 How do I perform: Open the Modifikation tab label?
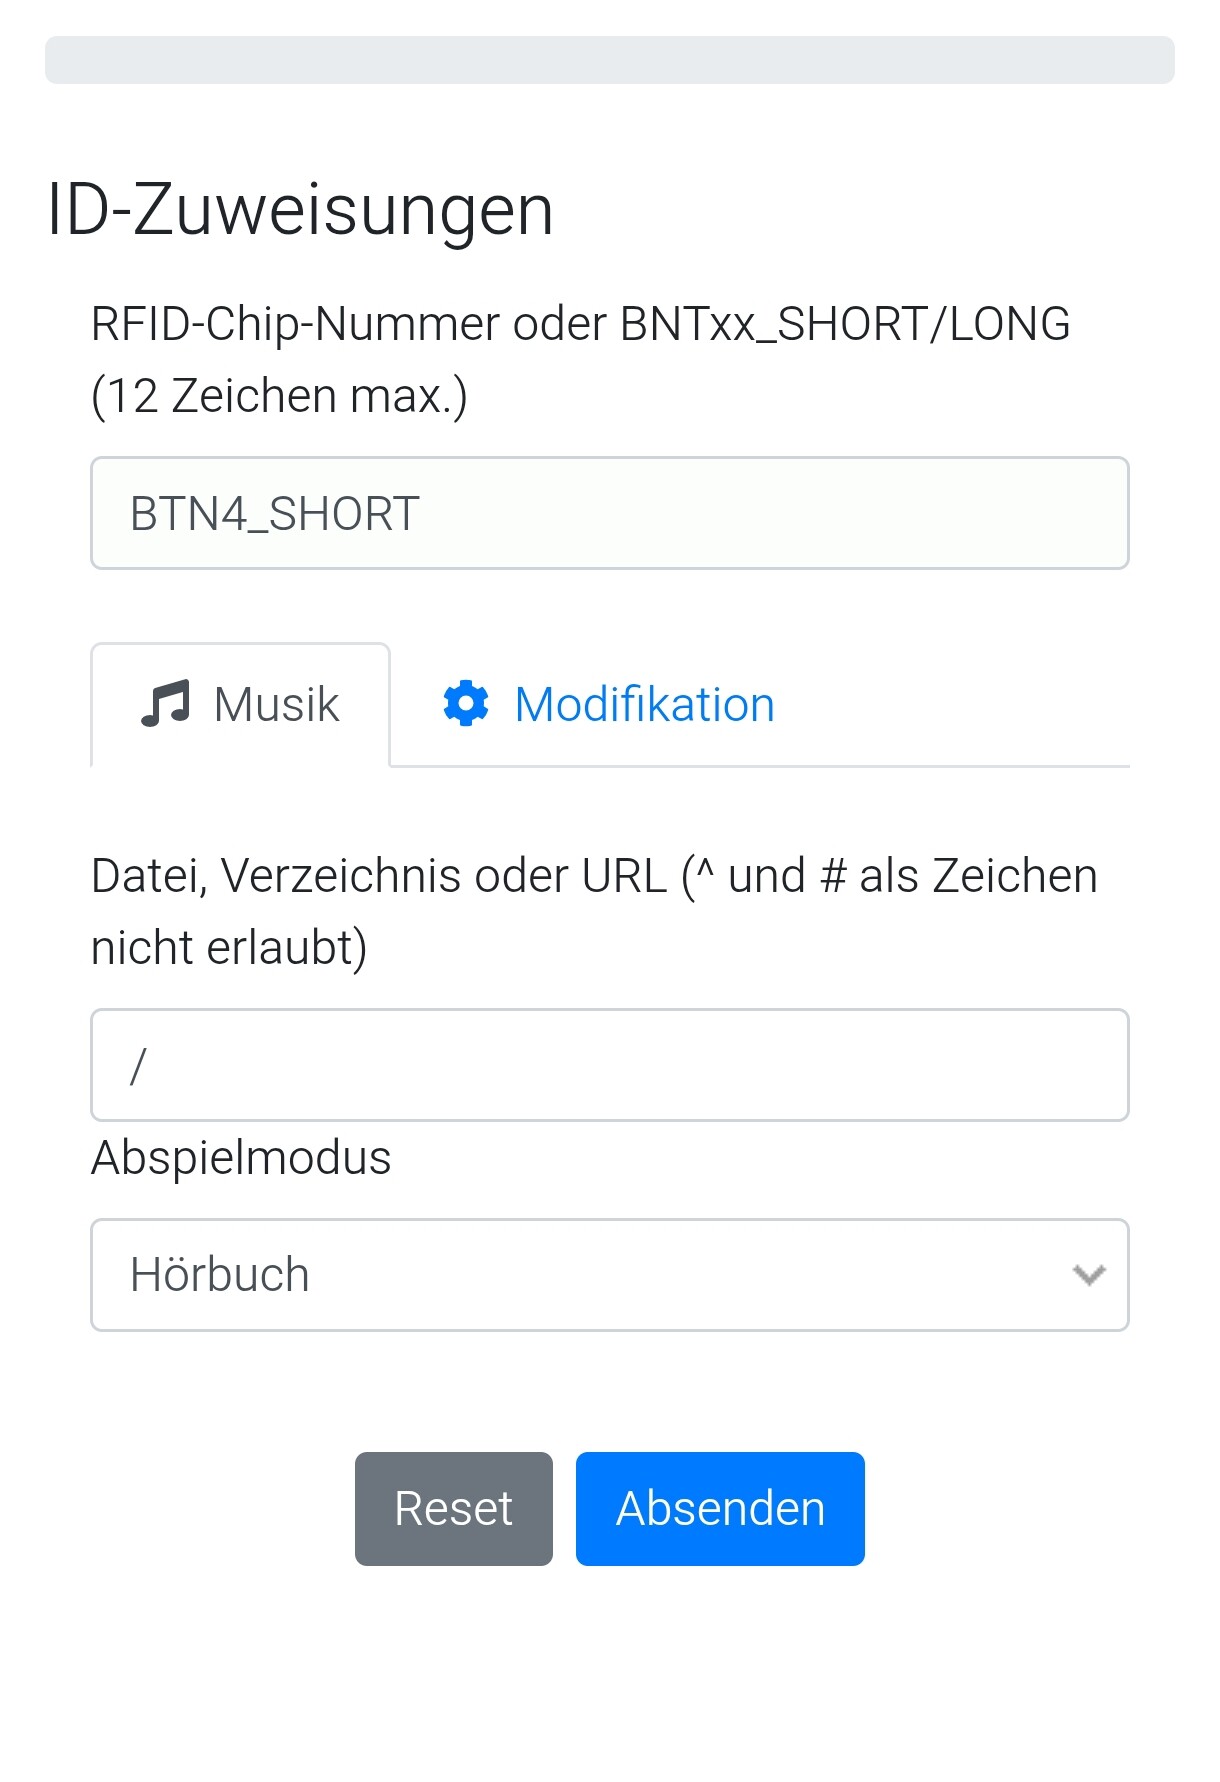tap(644, 704)
